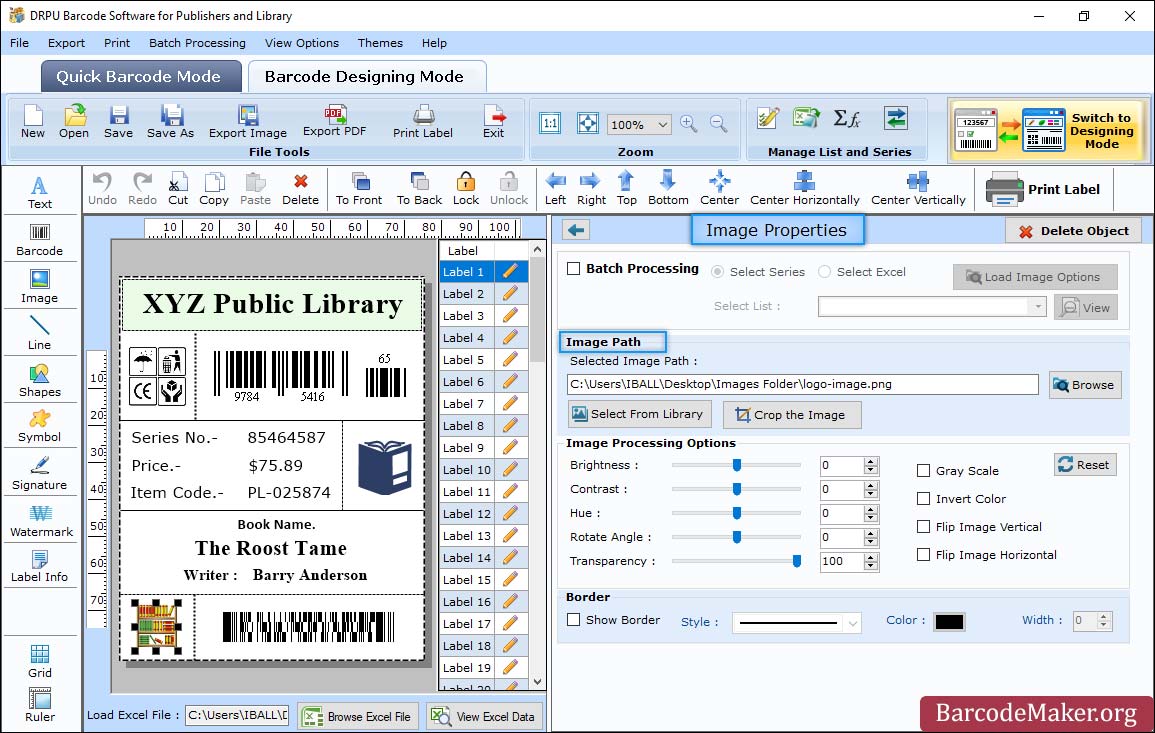
Task: Click the 1:1 actual size zoom icon
Action: (550, 123)
